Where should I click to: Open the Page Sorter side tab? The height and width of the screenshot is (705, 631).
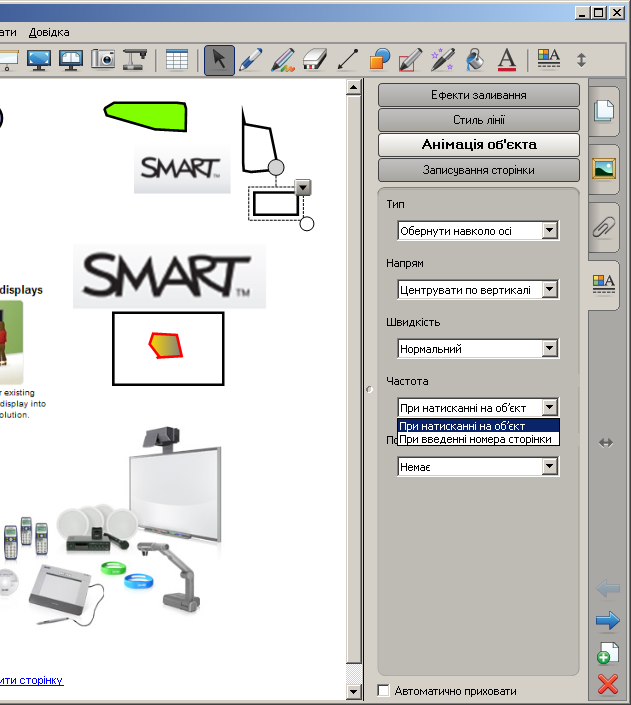click(604, 111)
